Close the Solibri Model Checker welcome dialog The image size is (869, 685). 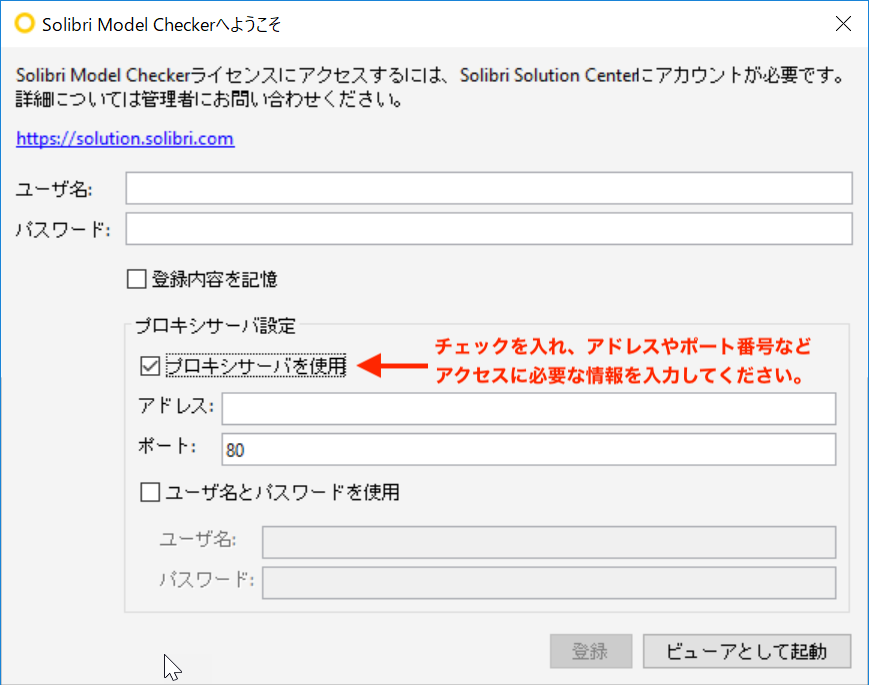[x=843, y=24]
